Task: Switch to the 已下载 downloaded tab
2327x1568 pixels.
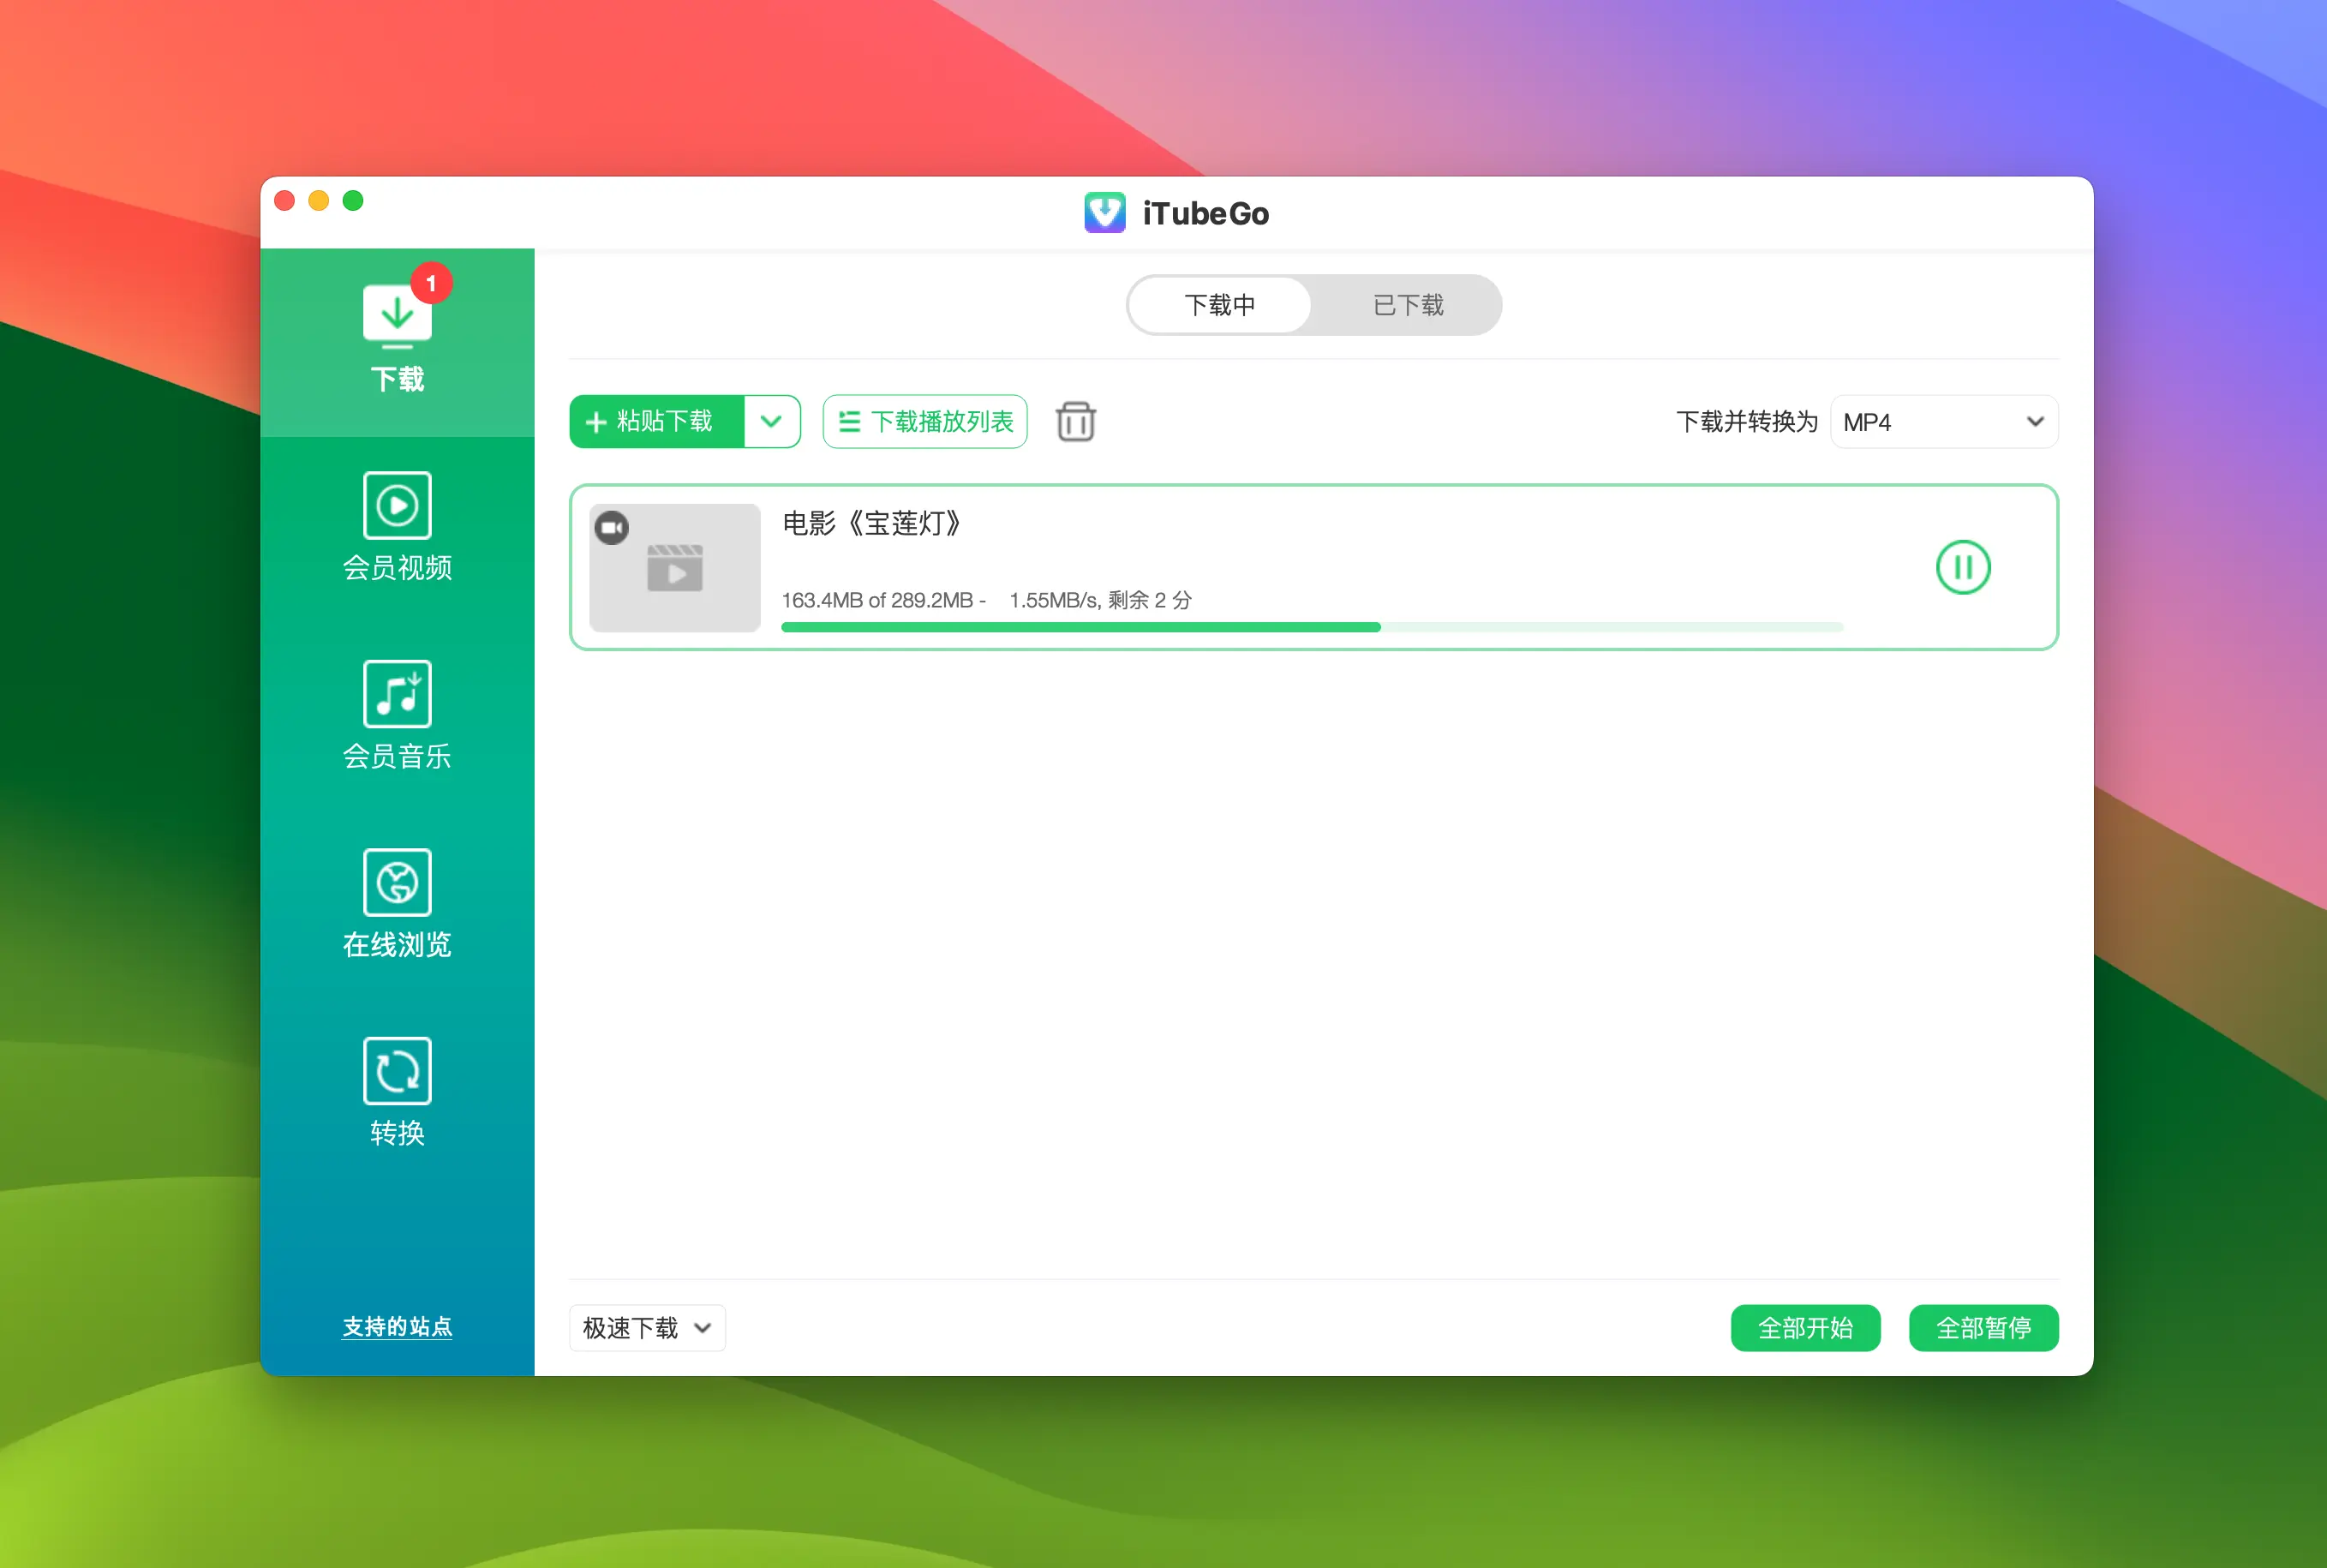Action: tap(1407, 305)
